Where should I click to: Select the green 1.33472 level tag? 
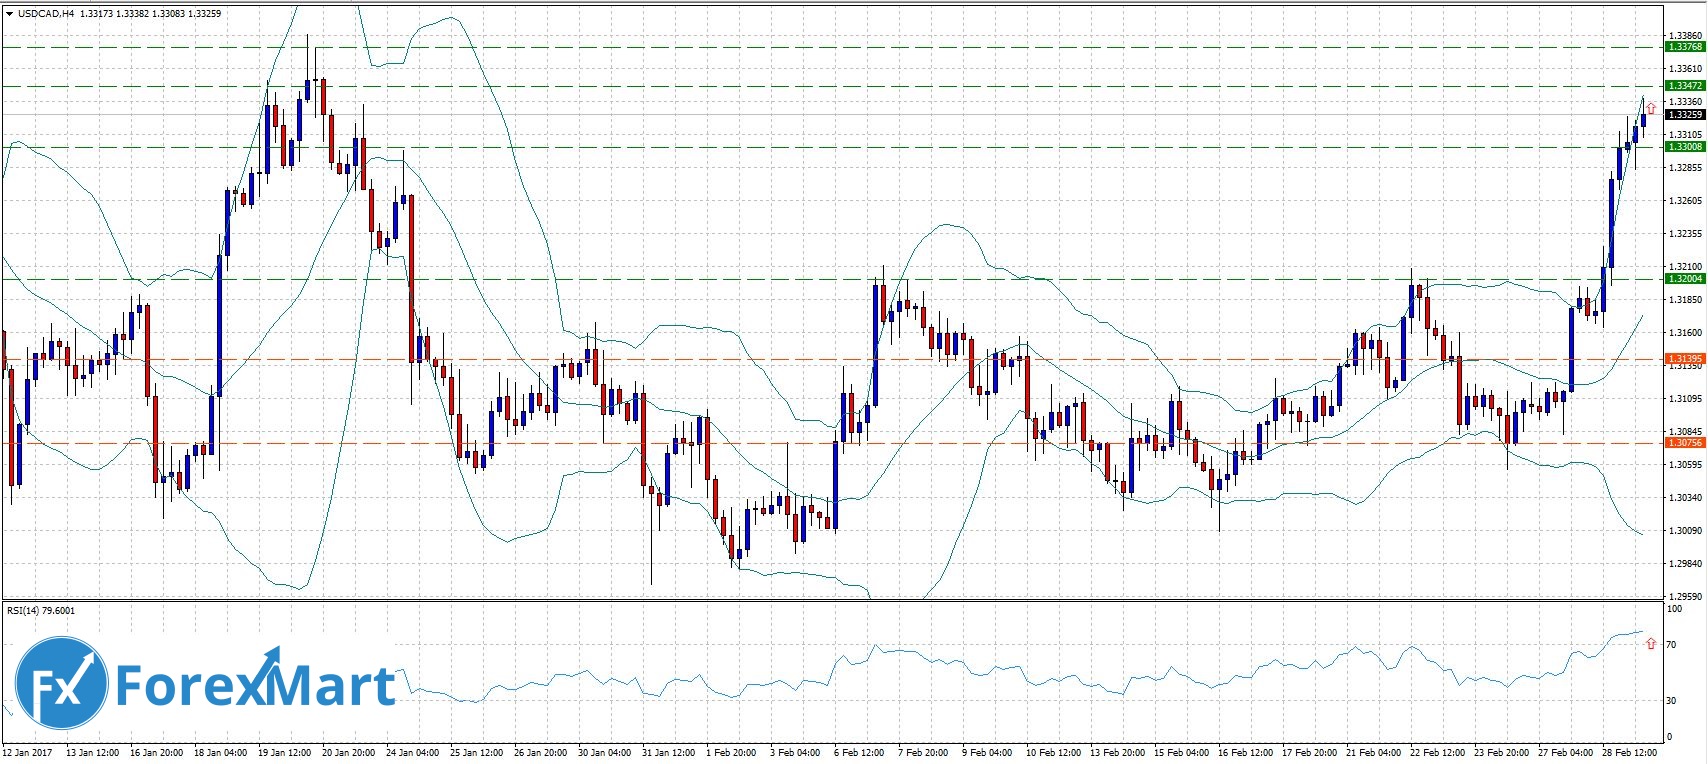(x=1685, y=86)
